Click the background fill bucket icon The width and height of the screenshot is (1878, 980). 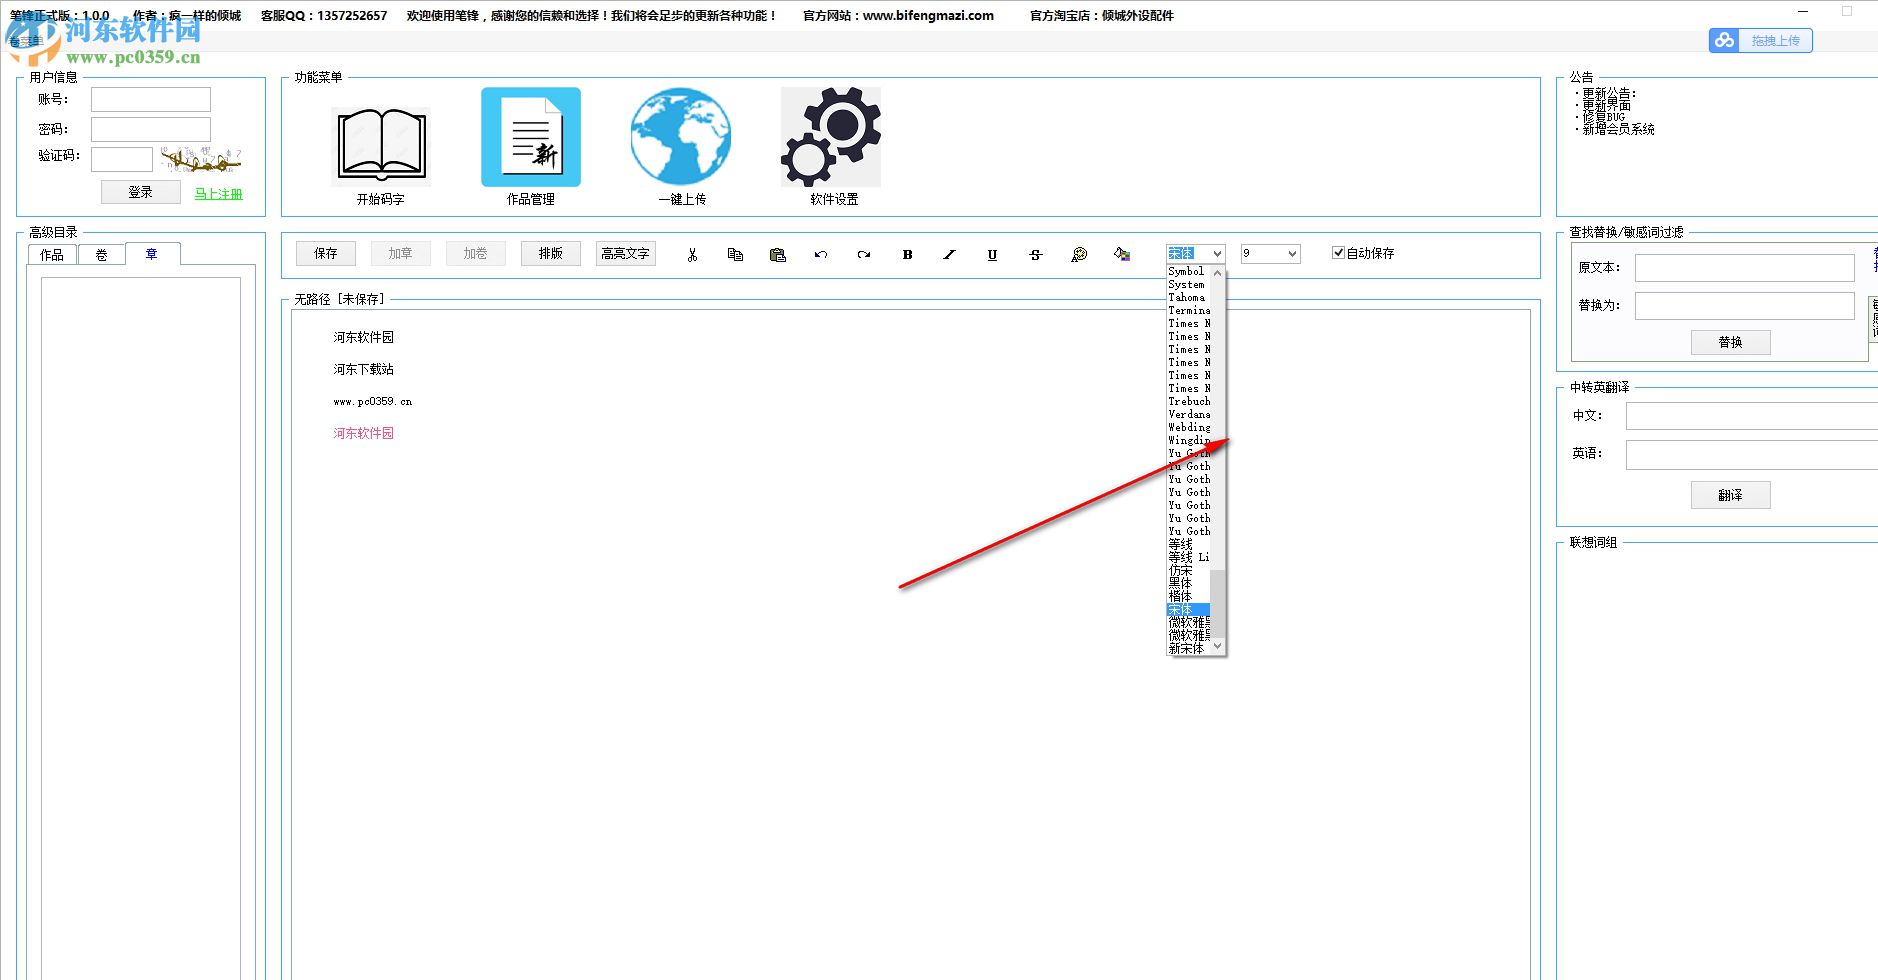(1122, 254)
